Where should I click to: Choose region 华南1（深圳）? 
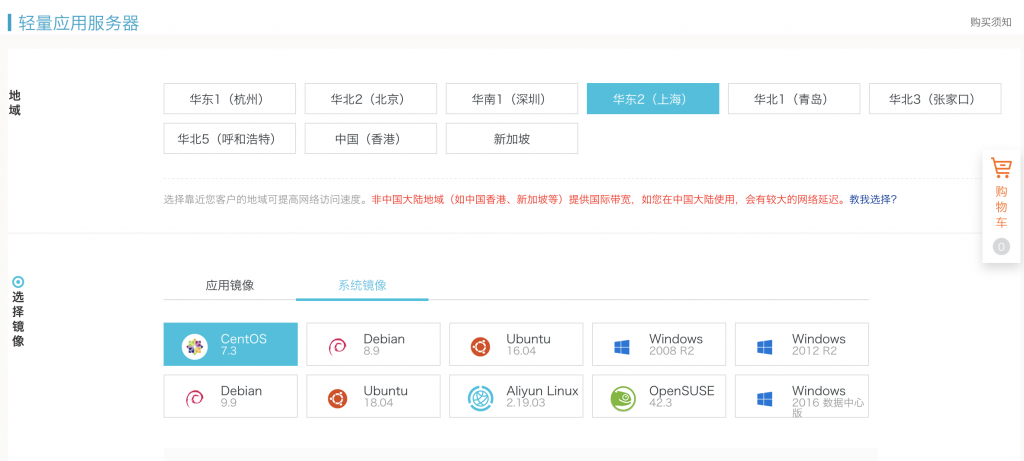(x=512, y=99)
